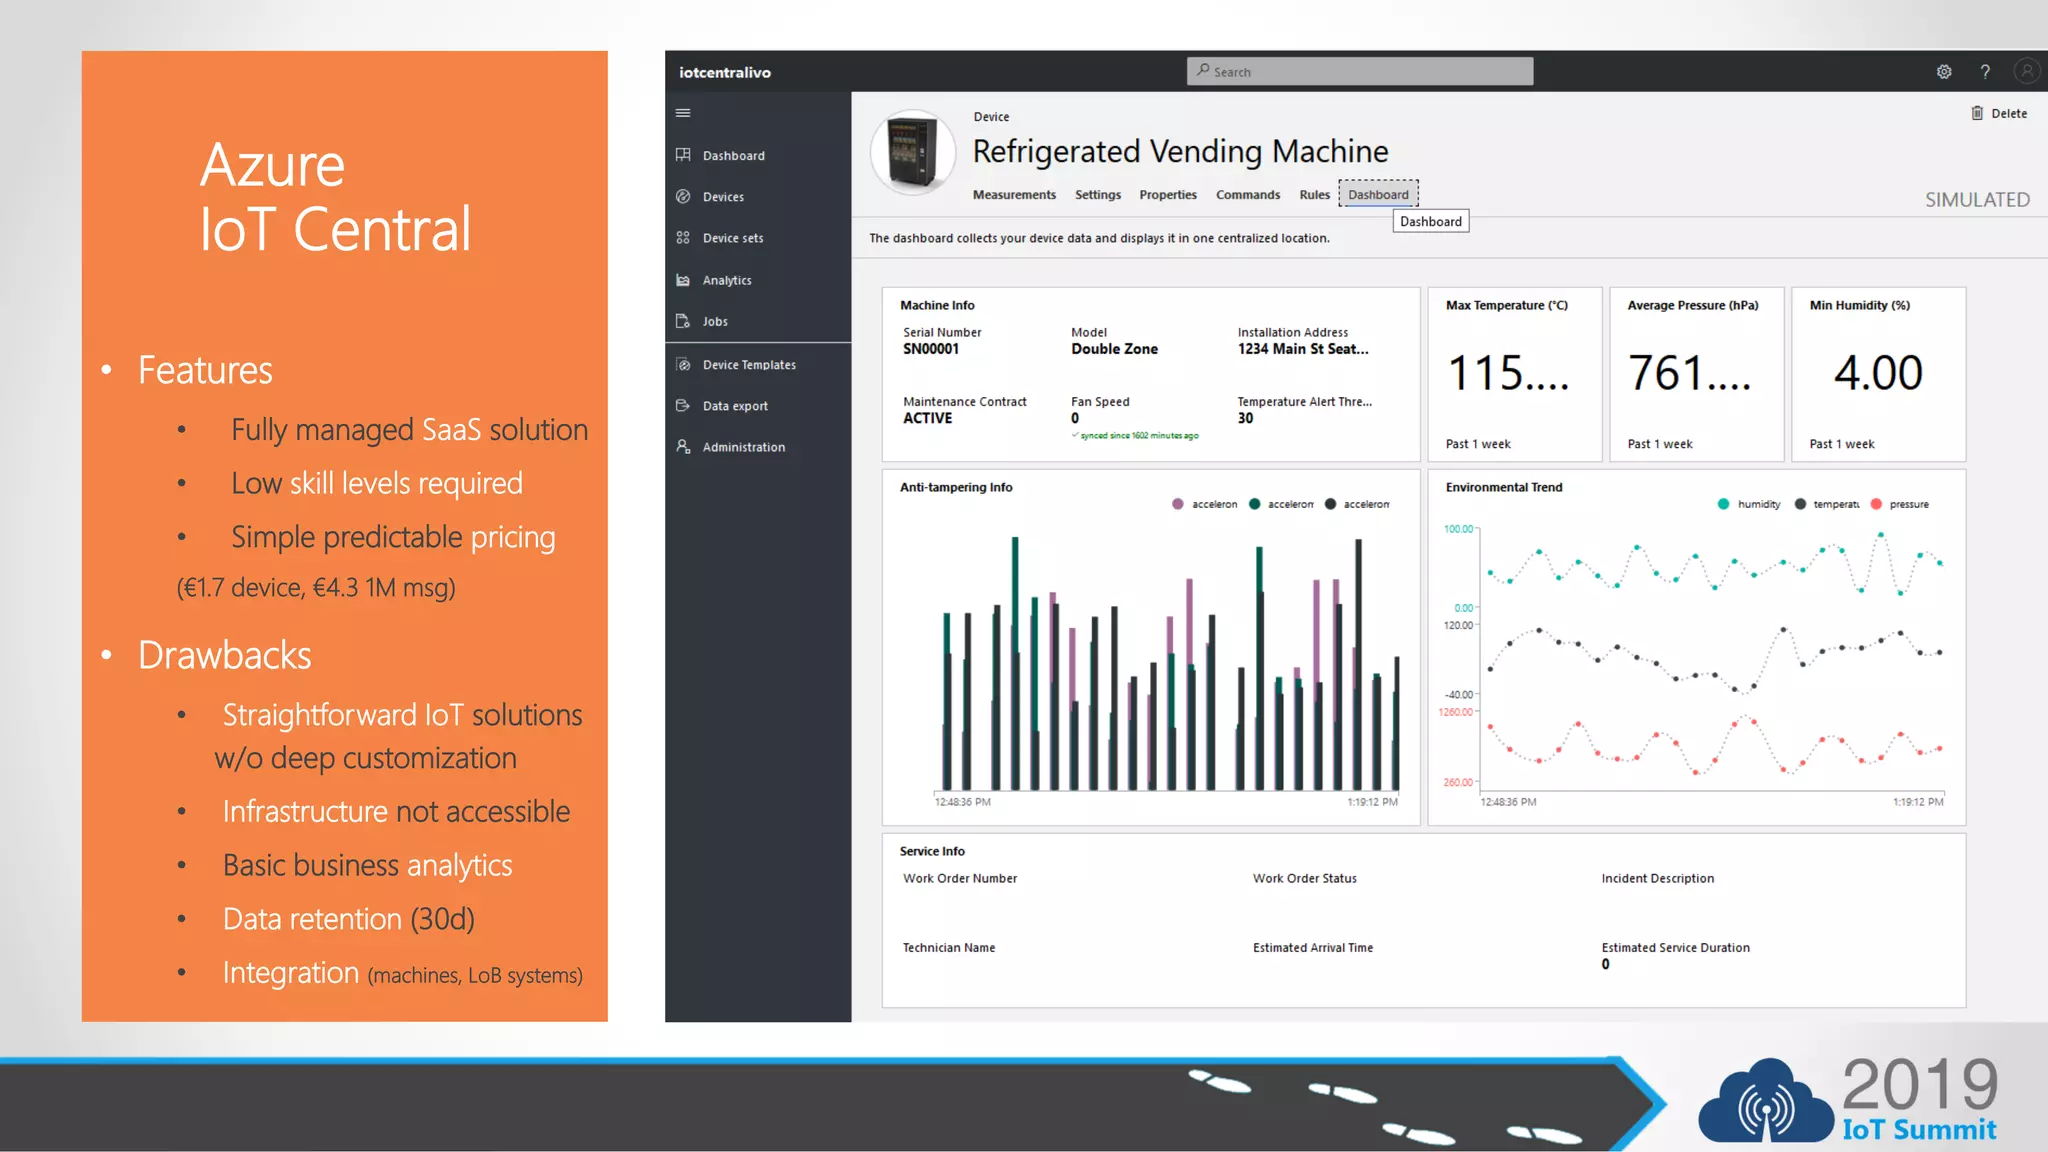Click the vending machine device thumbnail
The image size is (2048, 1152).
coord(913,152)
